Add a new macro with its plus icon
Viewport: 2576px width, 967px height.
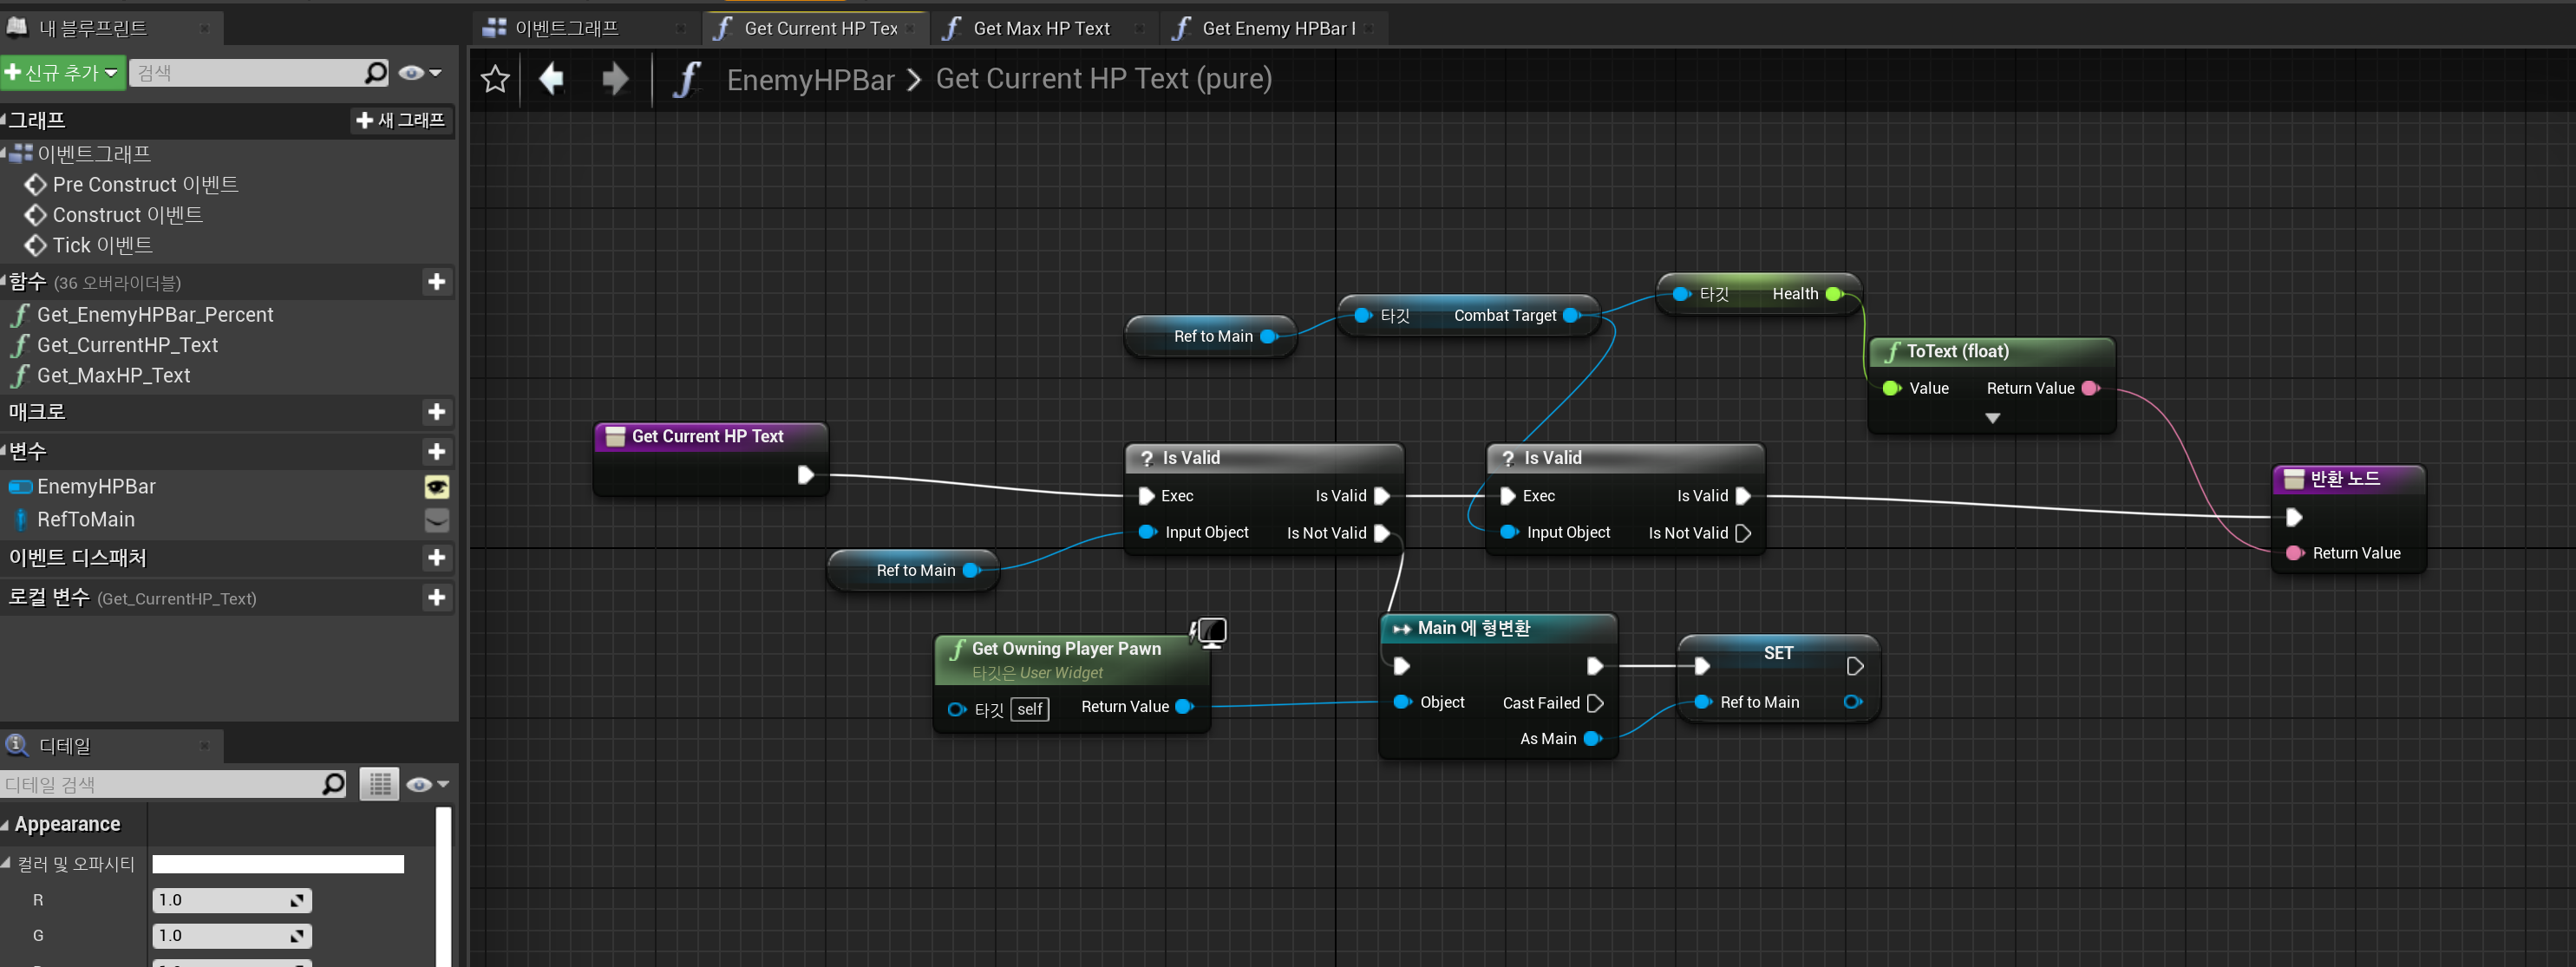pos(437,411)
